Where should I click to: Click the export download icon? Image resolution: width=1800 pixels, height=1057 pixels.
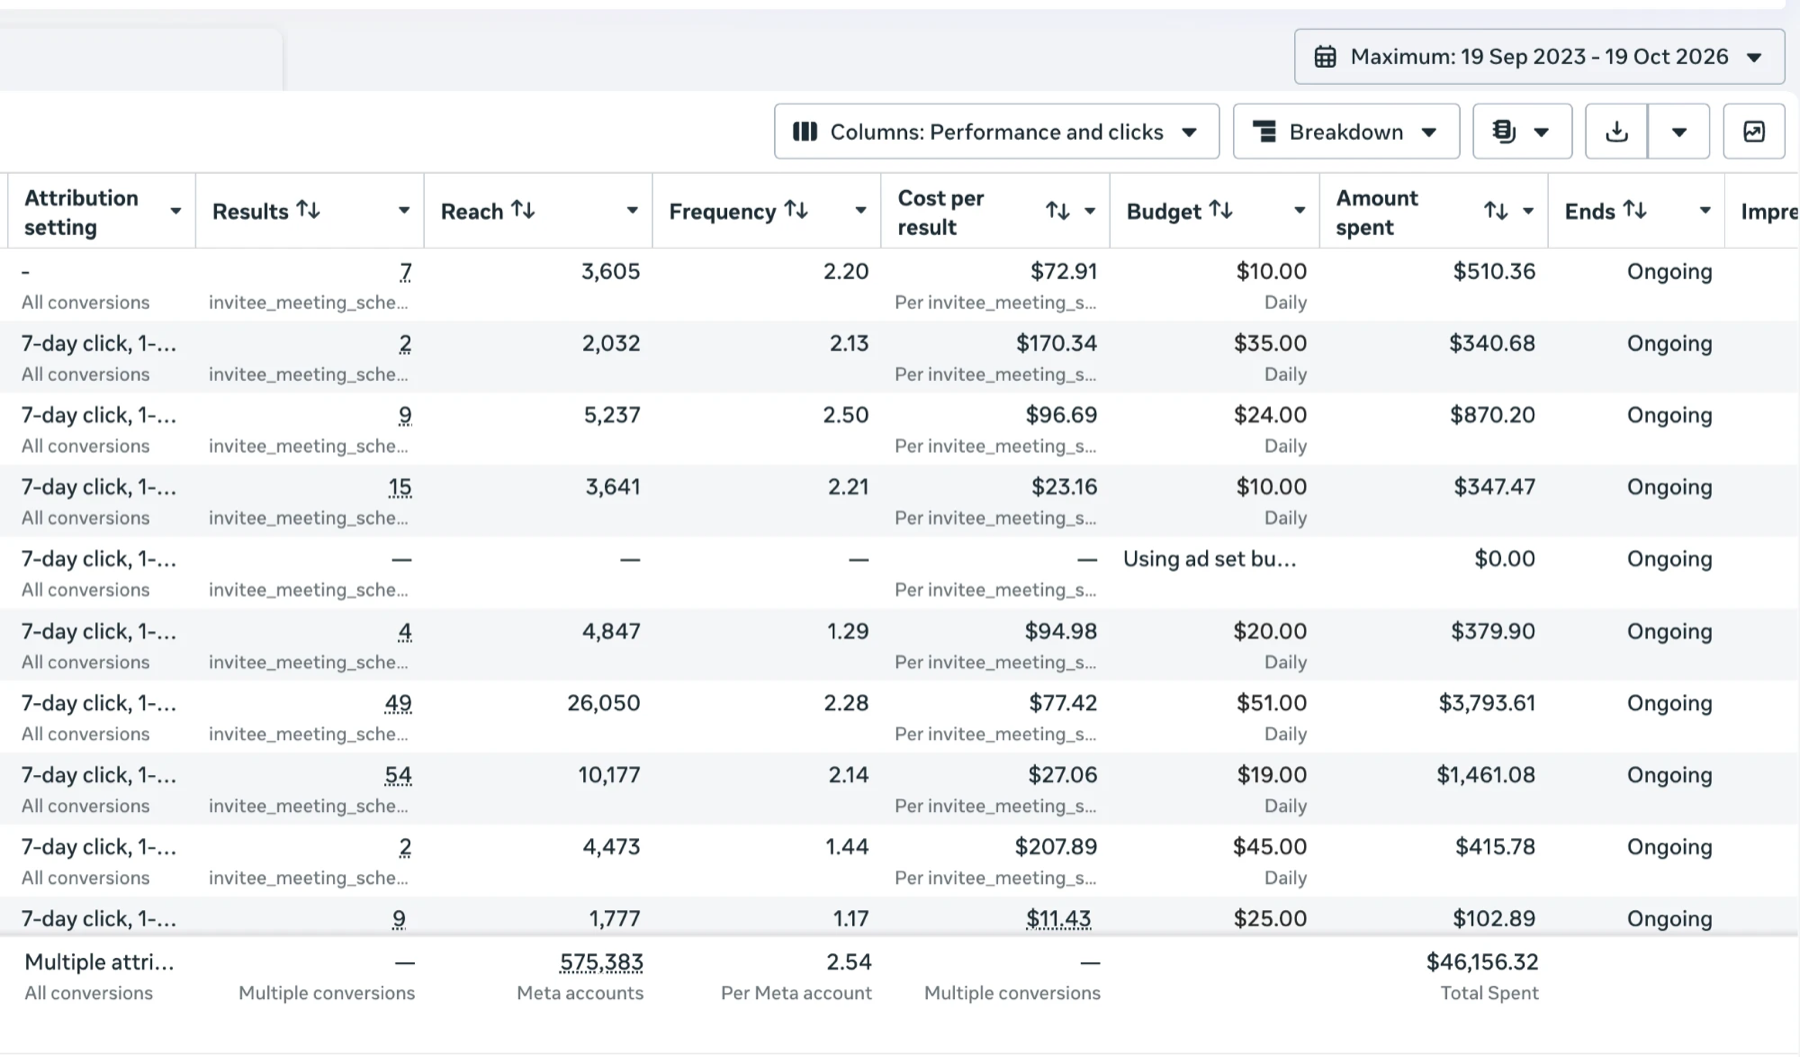(1617, 132)
